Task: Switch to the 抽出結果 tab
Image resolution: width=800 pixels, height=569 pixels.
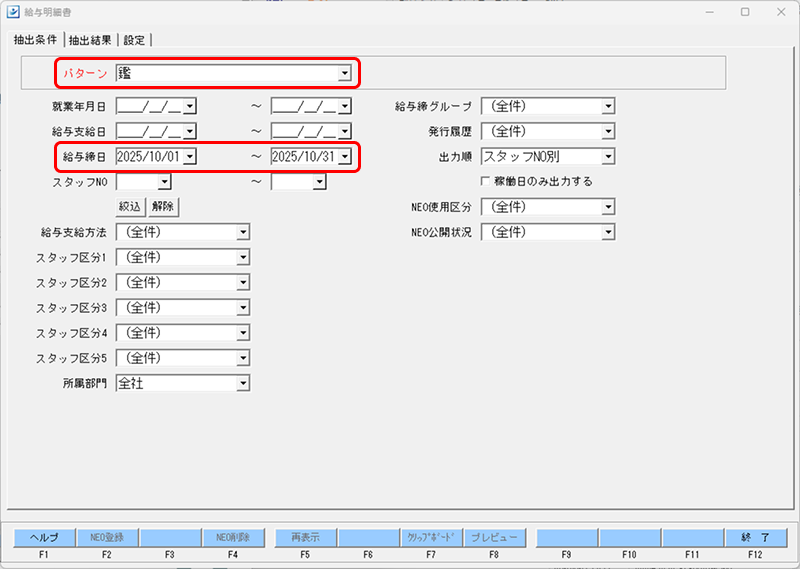Action: [x=90, y=40]
